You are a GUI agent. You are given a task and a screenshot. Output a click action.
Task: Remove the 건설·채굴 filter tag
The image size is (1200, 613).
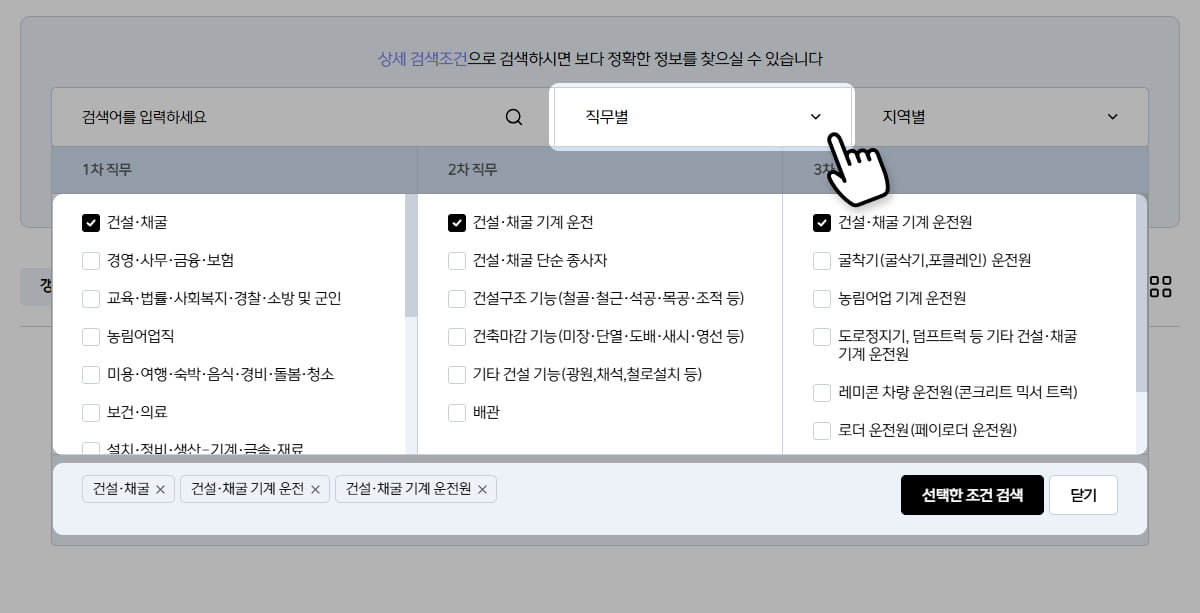[160, 489]
